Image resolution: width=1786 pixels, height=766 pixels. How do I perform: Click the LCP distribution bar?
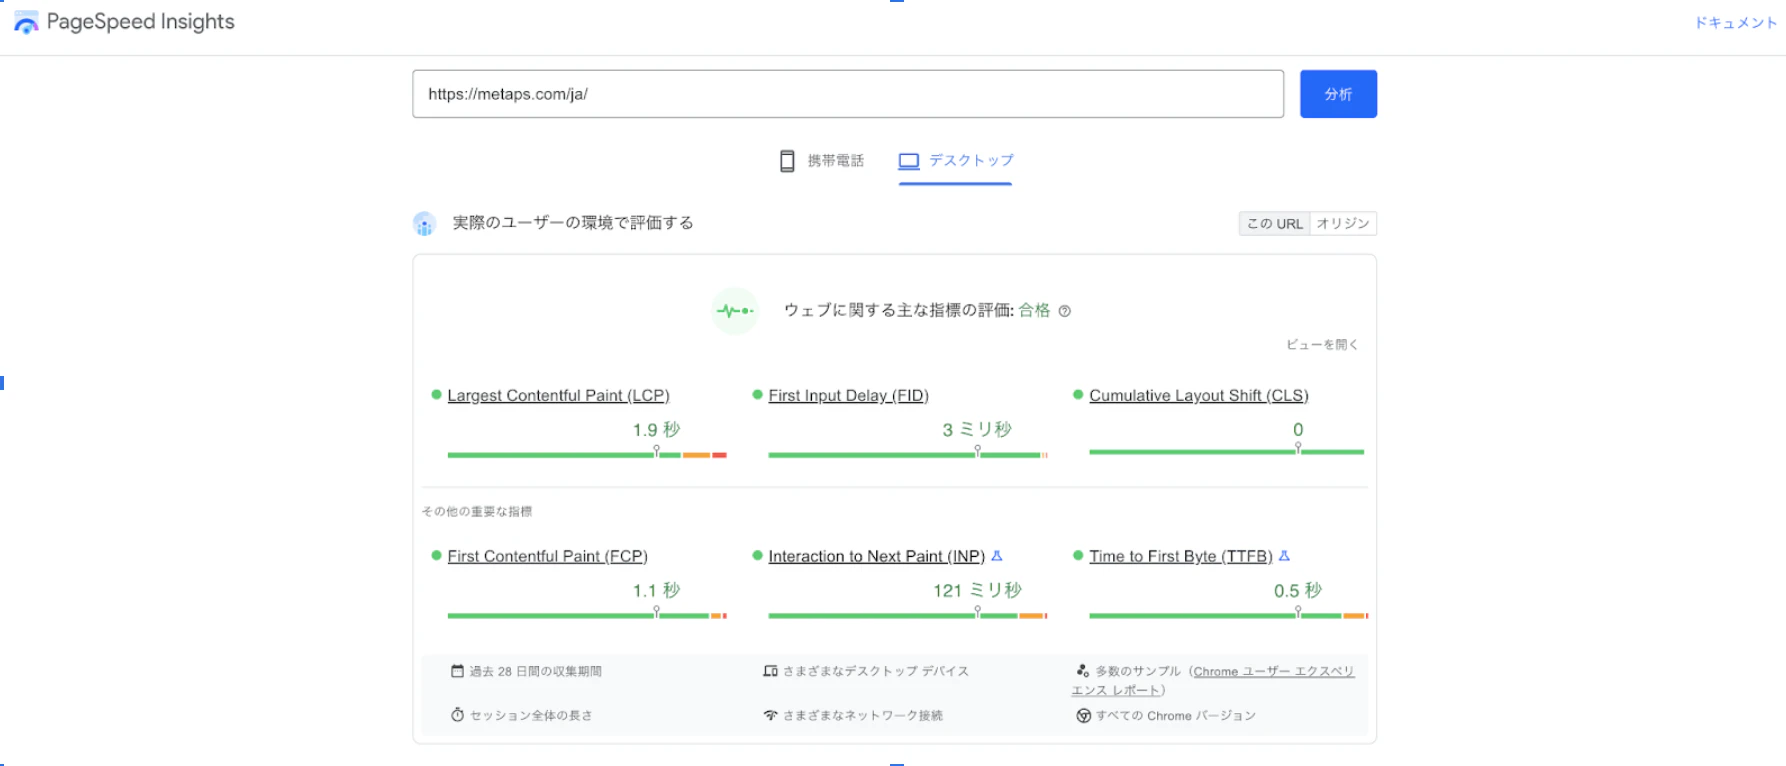pos(587,455)
